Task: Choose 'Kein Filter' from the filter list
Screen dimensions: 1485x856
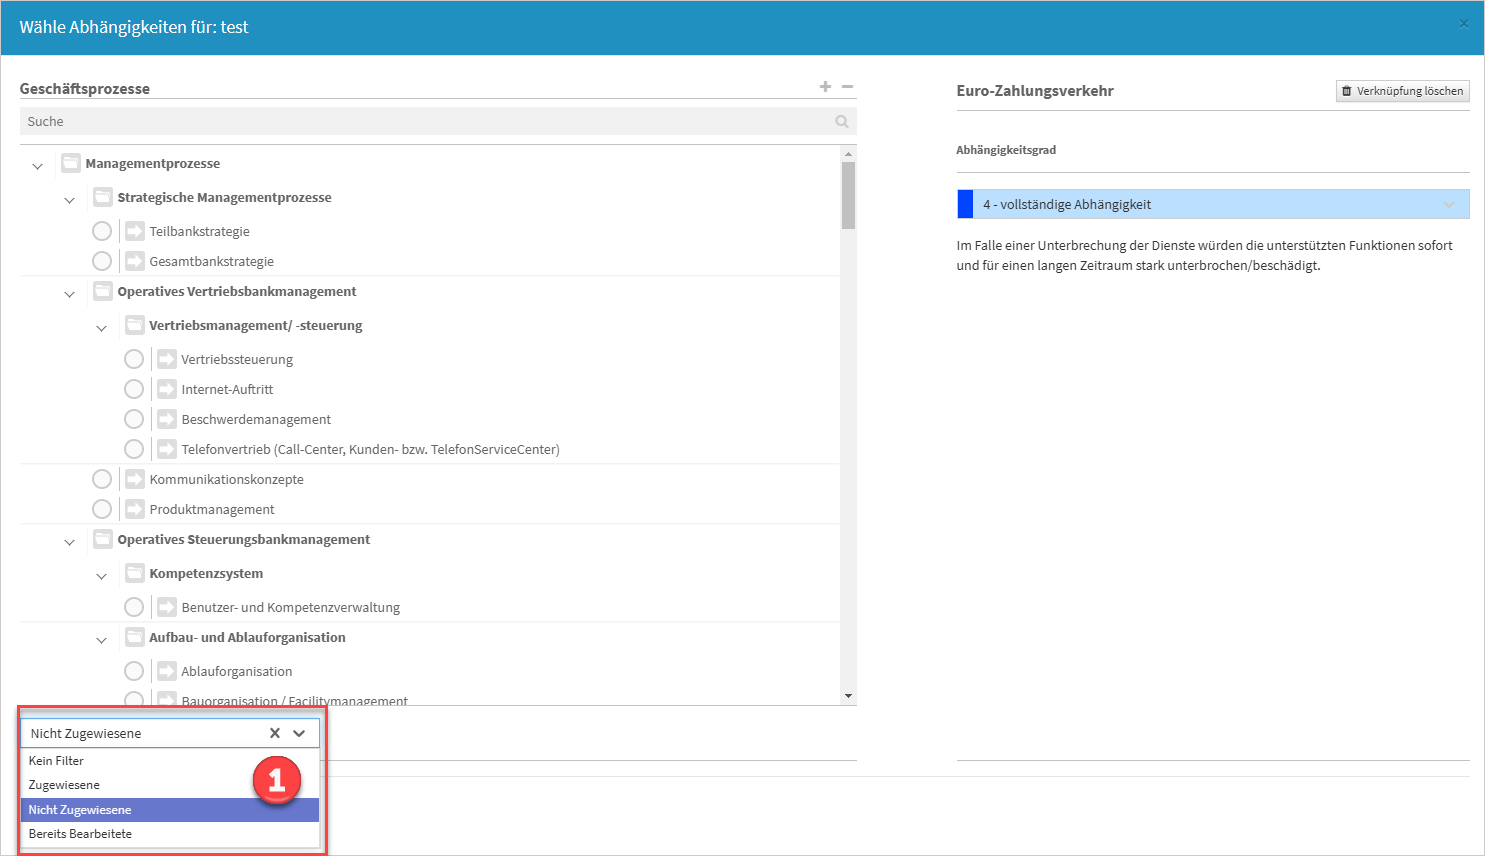Action: point(56,761)
